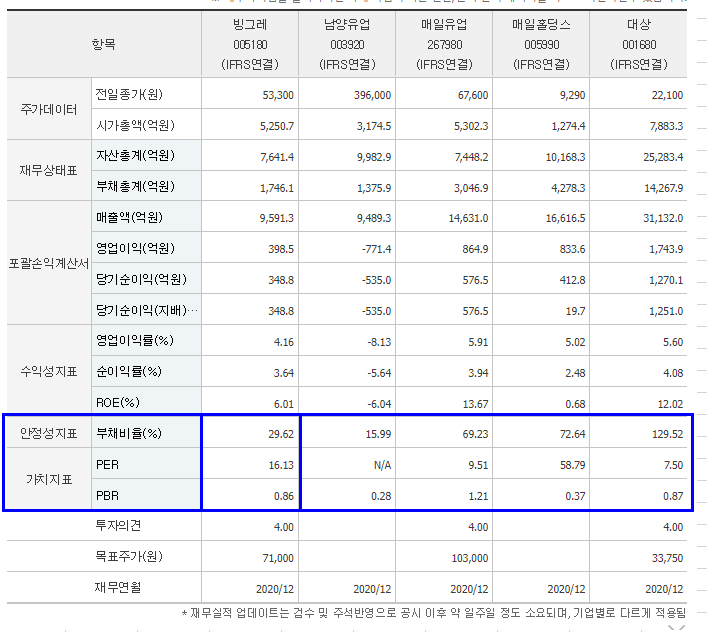Click 빙그레 PER value 16.13
Screen dimensions: 707x632
(281, 465)
